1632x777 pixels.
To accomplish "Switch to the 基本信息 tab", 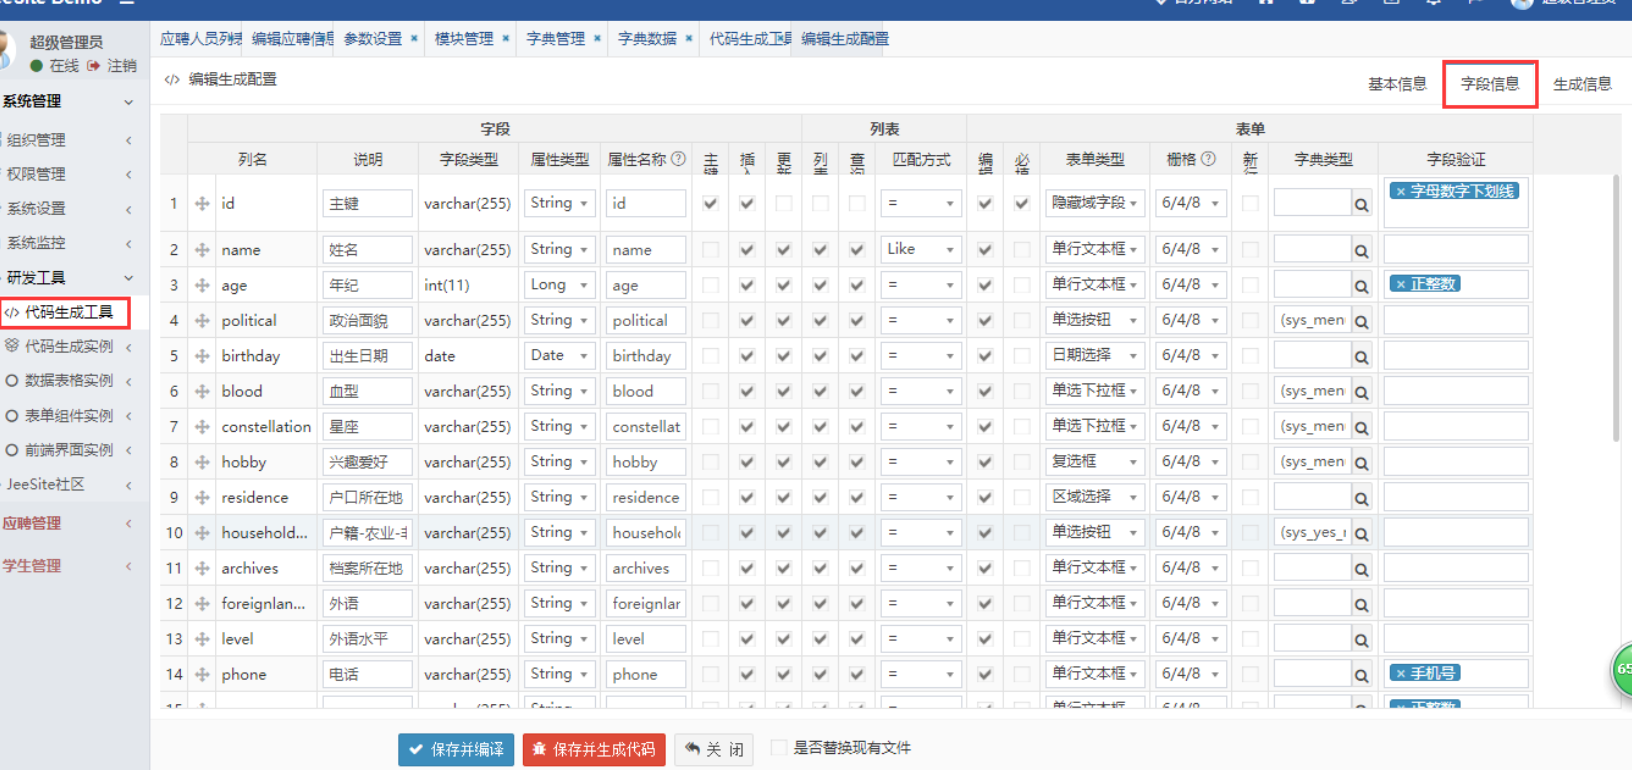I will coord(1397,84).
